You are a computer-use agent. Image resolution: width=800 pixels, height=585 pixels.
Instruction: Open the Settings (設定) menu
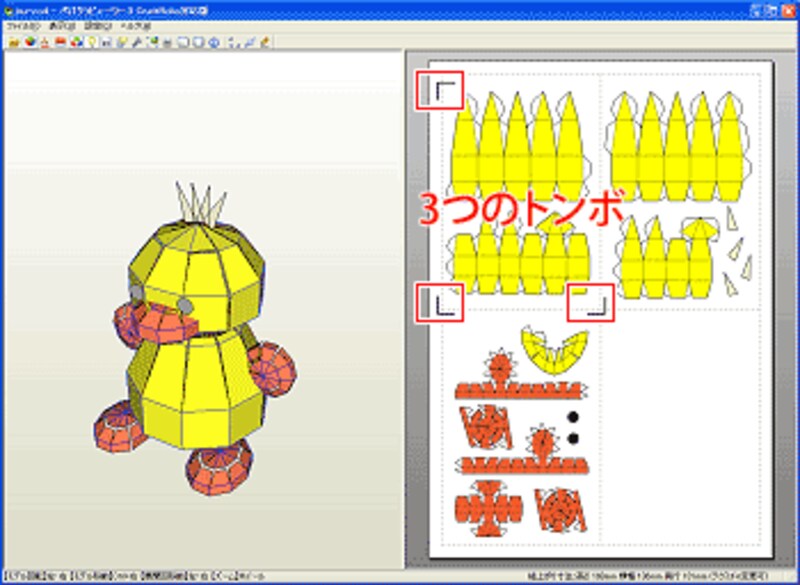(98, 26)
